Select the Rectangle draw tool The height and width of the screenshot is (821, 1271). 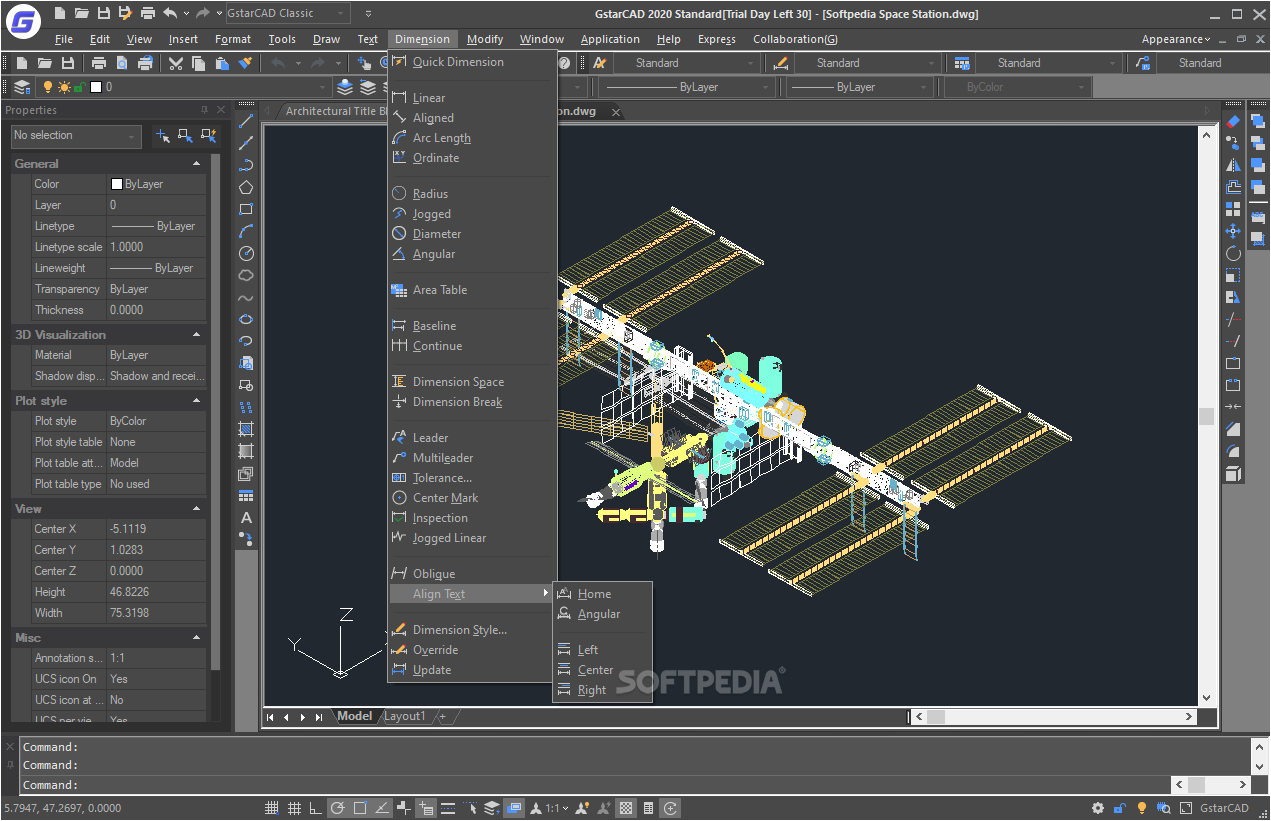pyautogui.click(x=246, y=209)
